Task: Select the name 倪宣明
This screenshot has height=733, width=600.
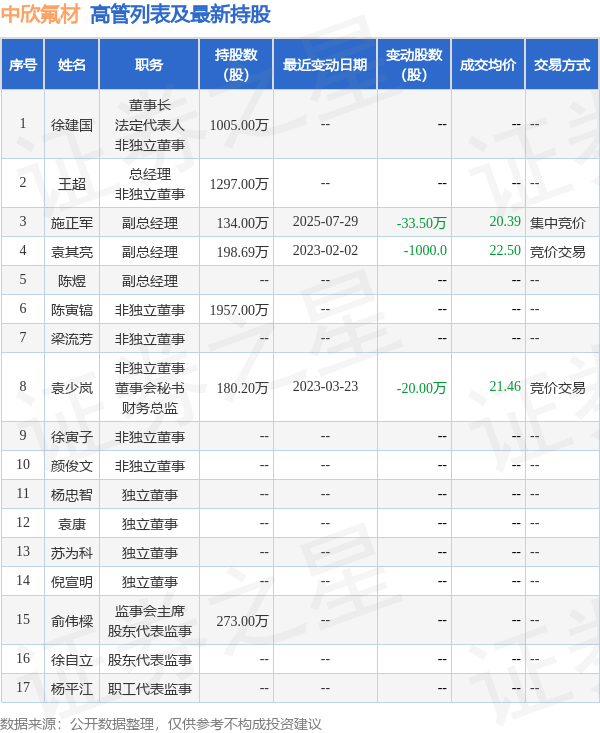Action: point(72,582)
